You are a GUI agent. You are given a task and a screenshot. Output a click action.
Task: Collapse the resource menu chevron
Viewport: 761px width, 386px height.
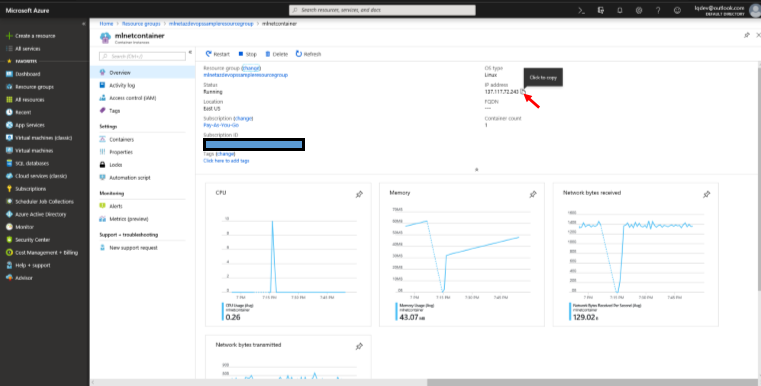pos(190,52)
